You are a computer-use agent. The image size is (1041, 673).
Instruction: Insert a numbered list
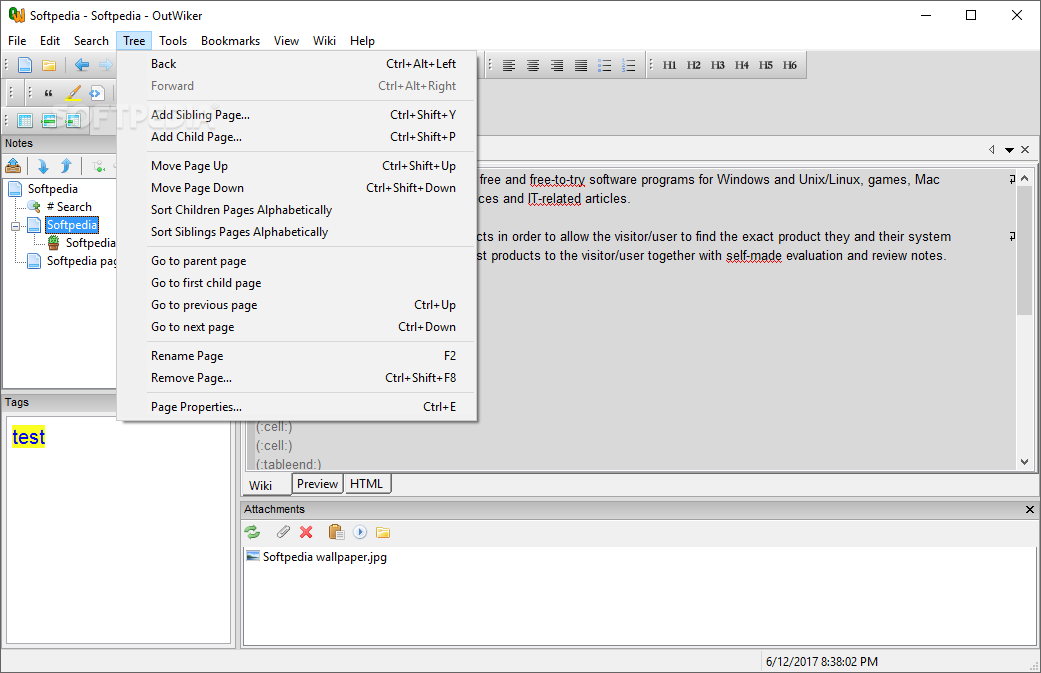click(x=628, y=65)
